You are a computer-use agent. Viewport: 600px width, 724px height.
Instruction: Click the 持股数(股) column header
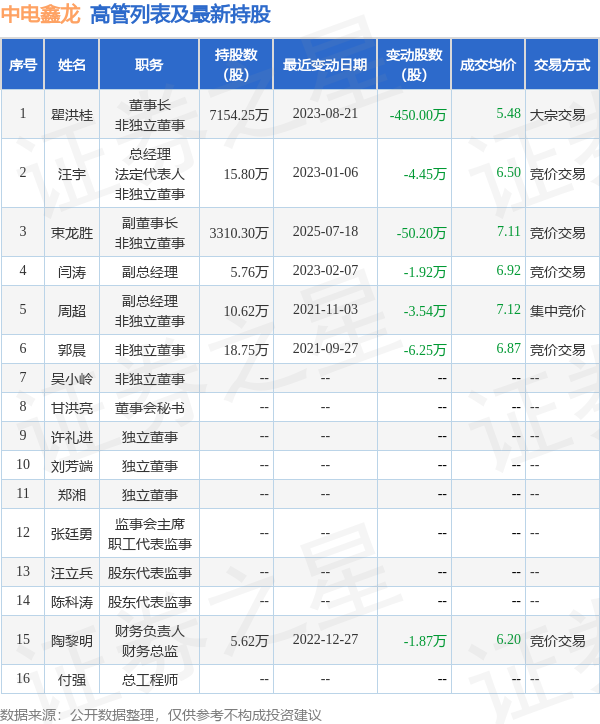(x=236, y=65)
